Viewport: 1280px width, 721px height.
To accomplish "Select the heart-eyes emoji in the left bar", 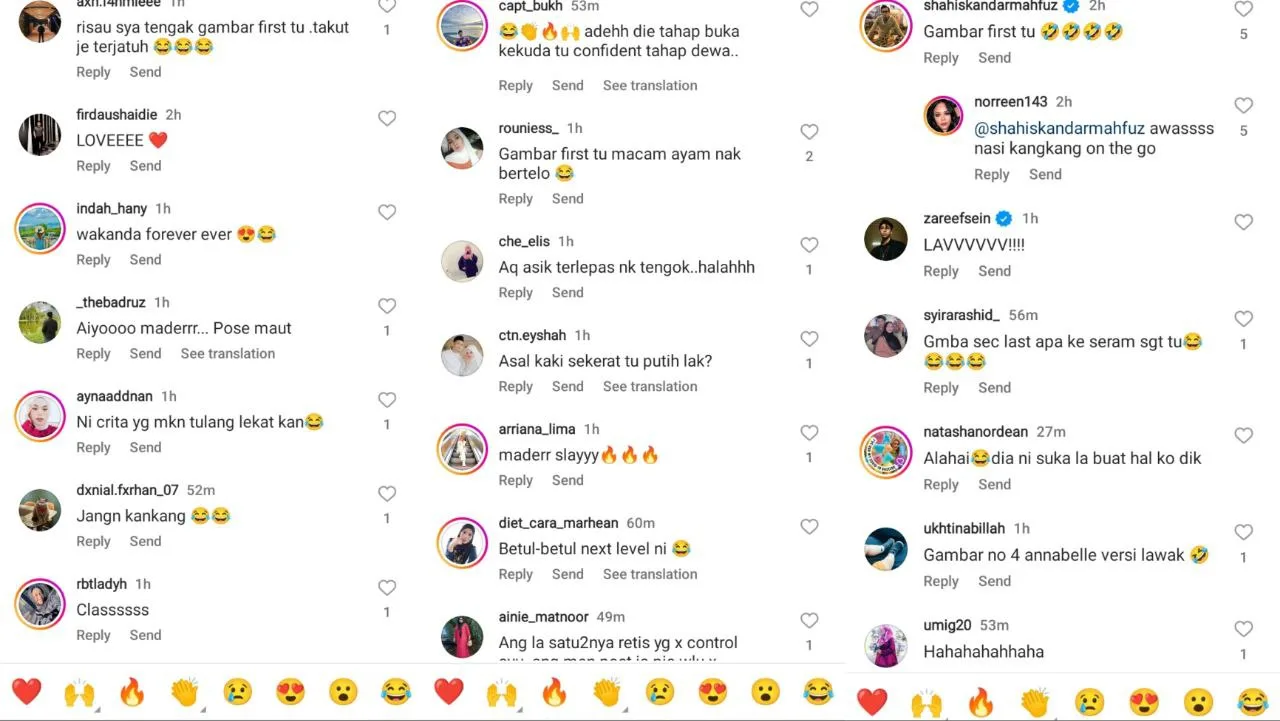I will coord(290,691).
